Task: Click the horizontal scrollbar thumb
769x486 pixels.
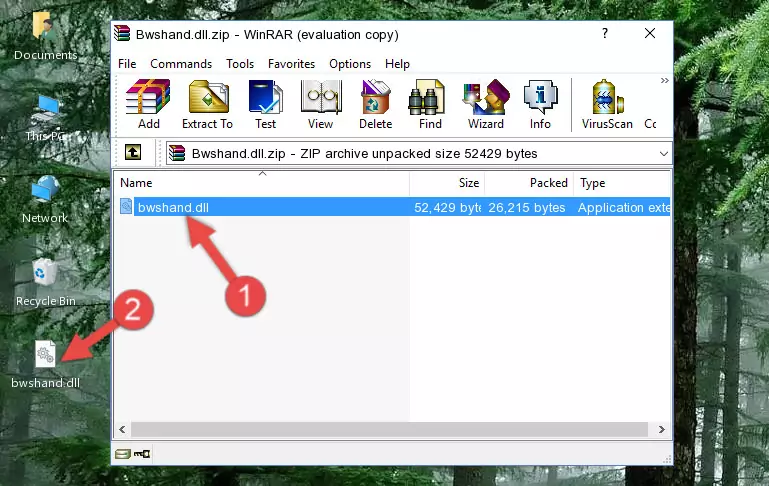Action: pos(389,430)
